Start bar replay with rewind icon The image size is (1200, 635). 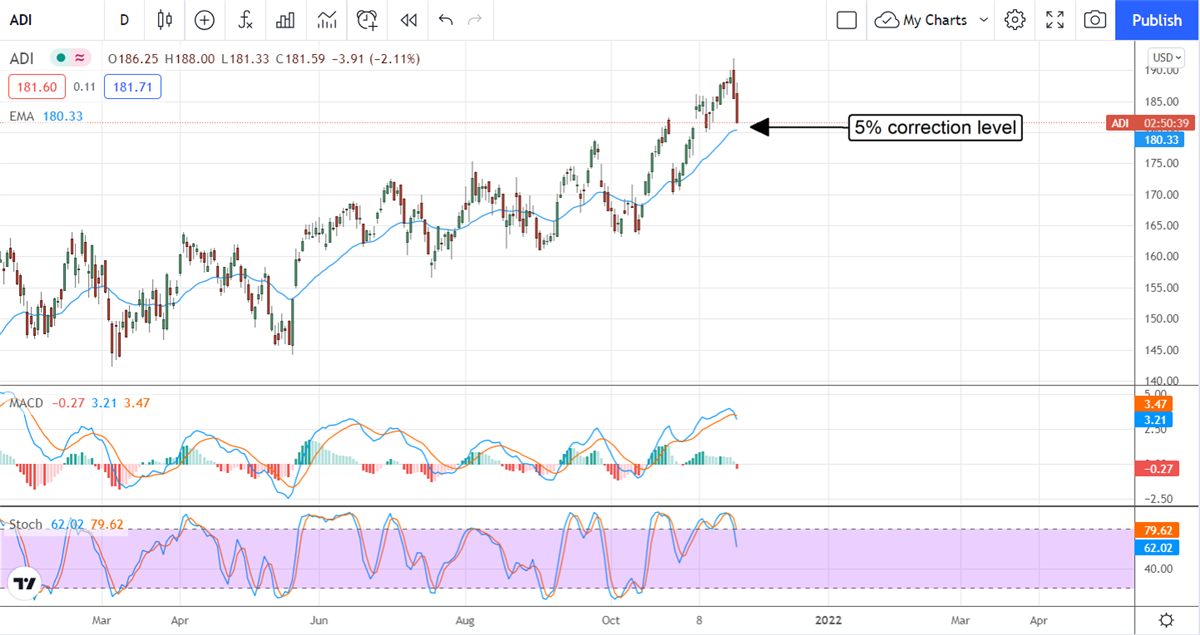pyautogui.click(x=408, y=19)
